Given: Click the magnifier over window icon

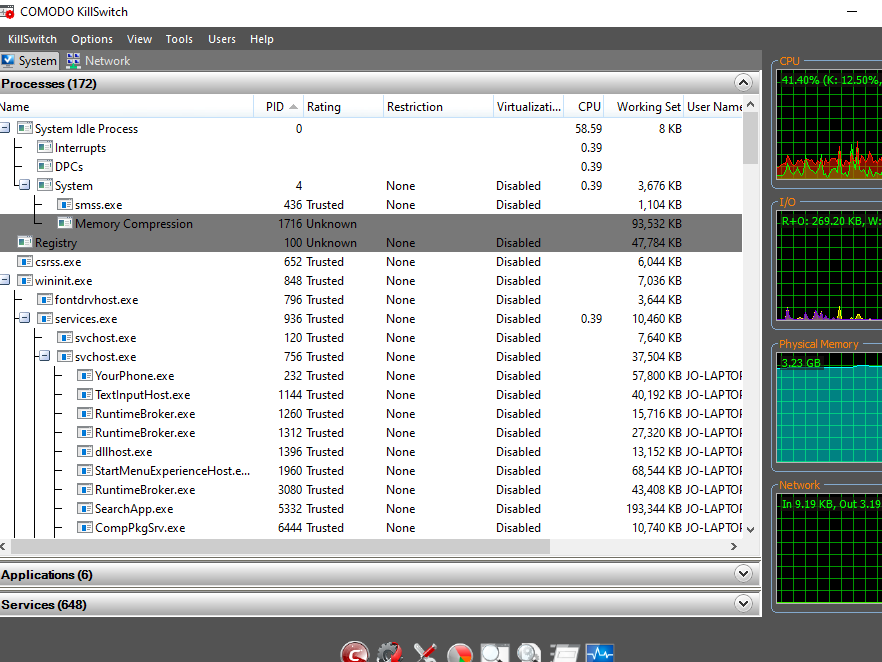Looking at the screenshot, I should tap(494, 653).
